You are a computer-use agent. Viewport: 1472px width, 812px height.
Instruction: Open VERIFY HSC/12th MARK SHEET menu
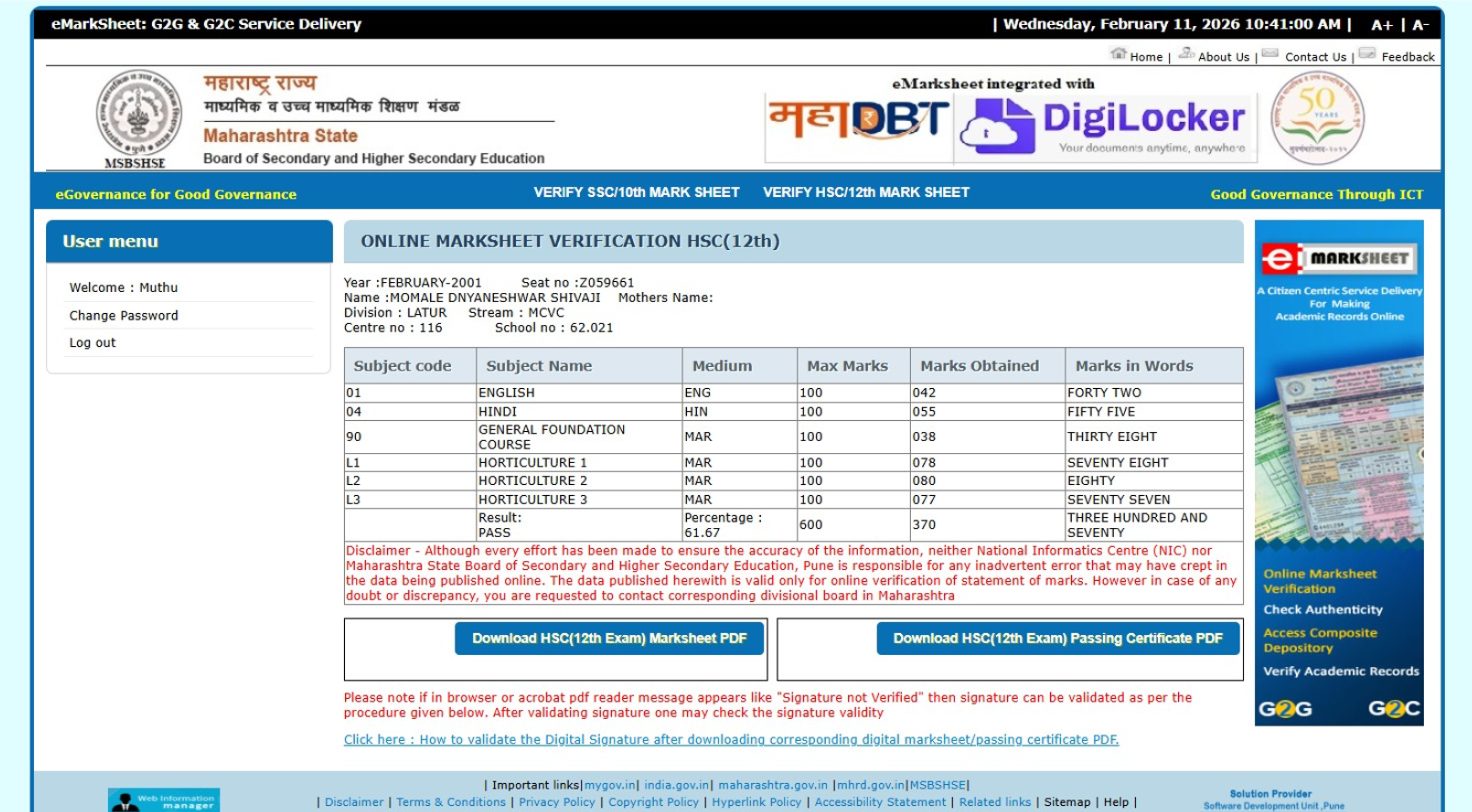[x=866, y=193]
